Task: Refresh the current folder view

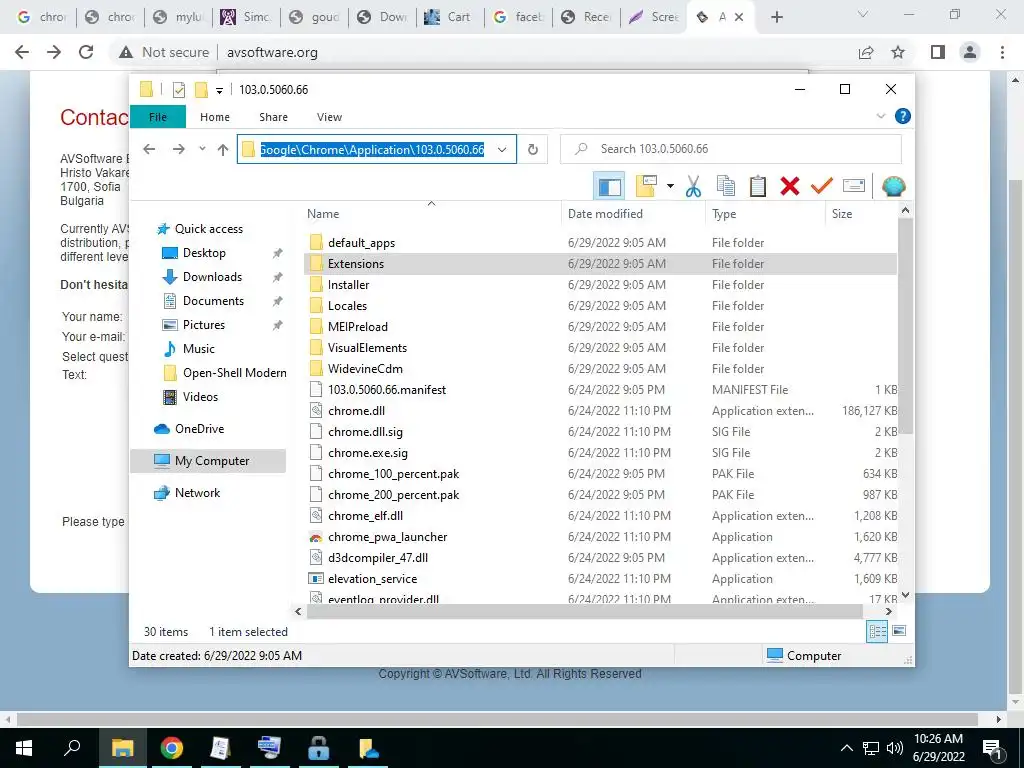Action: tap(533, 150)
